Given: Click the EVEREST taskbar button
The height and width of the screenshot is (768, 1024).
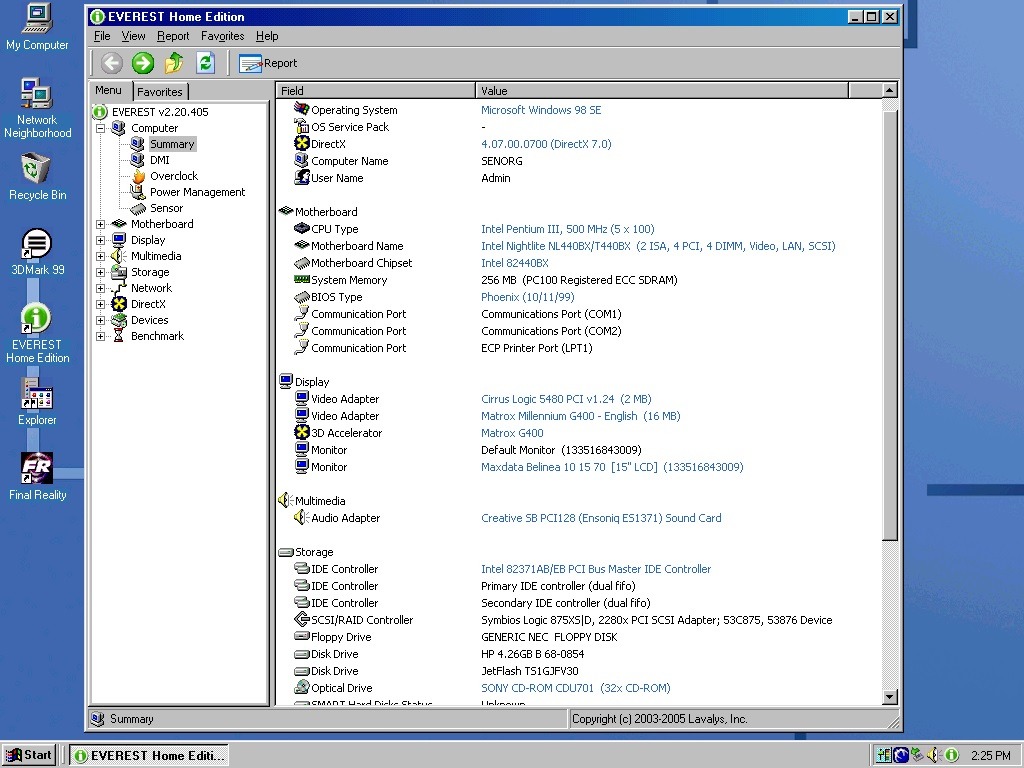Looking at the screenshot, I should [x=150, y=756].
